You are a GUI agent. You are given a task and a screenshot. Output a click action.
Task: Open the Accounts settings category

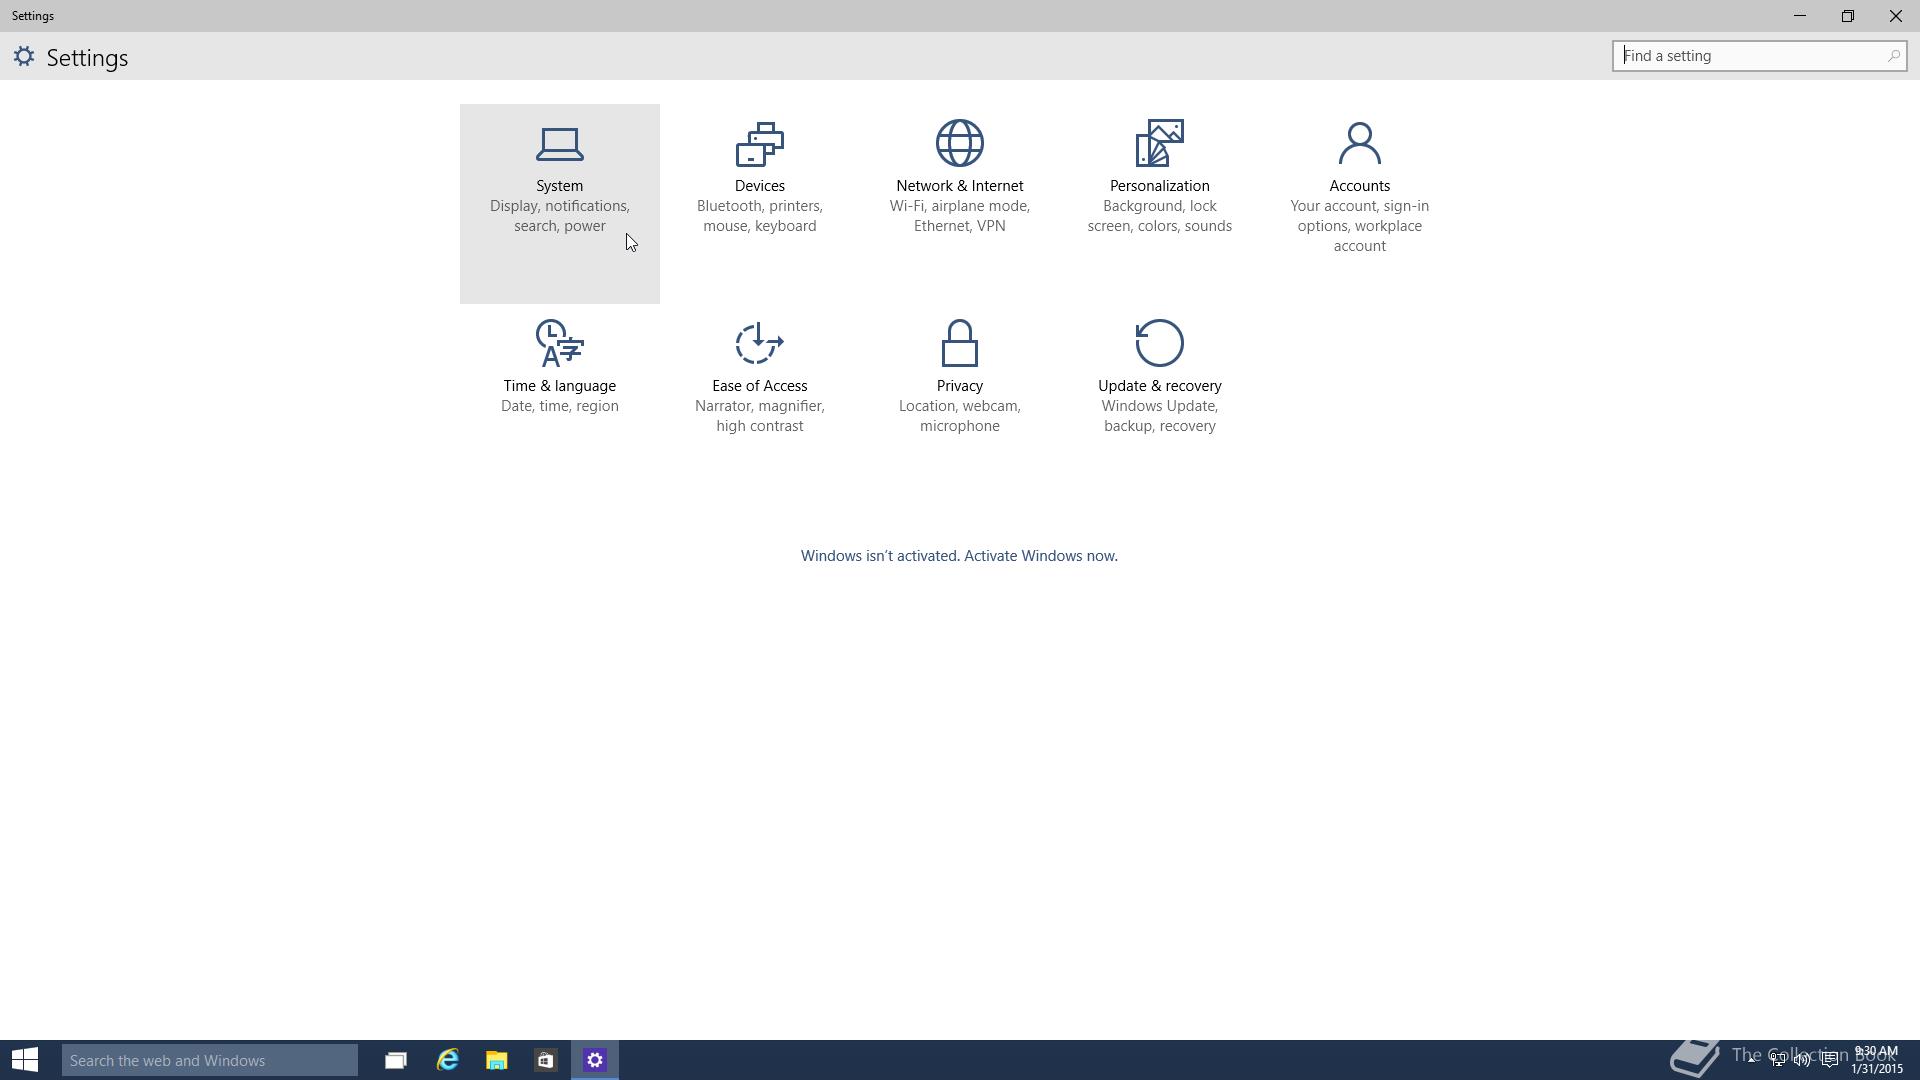(1359, 203)
